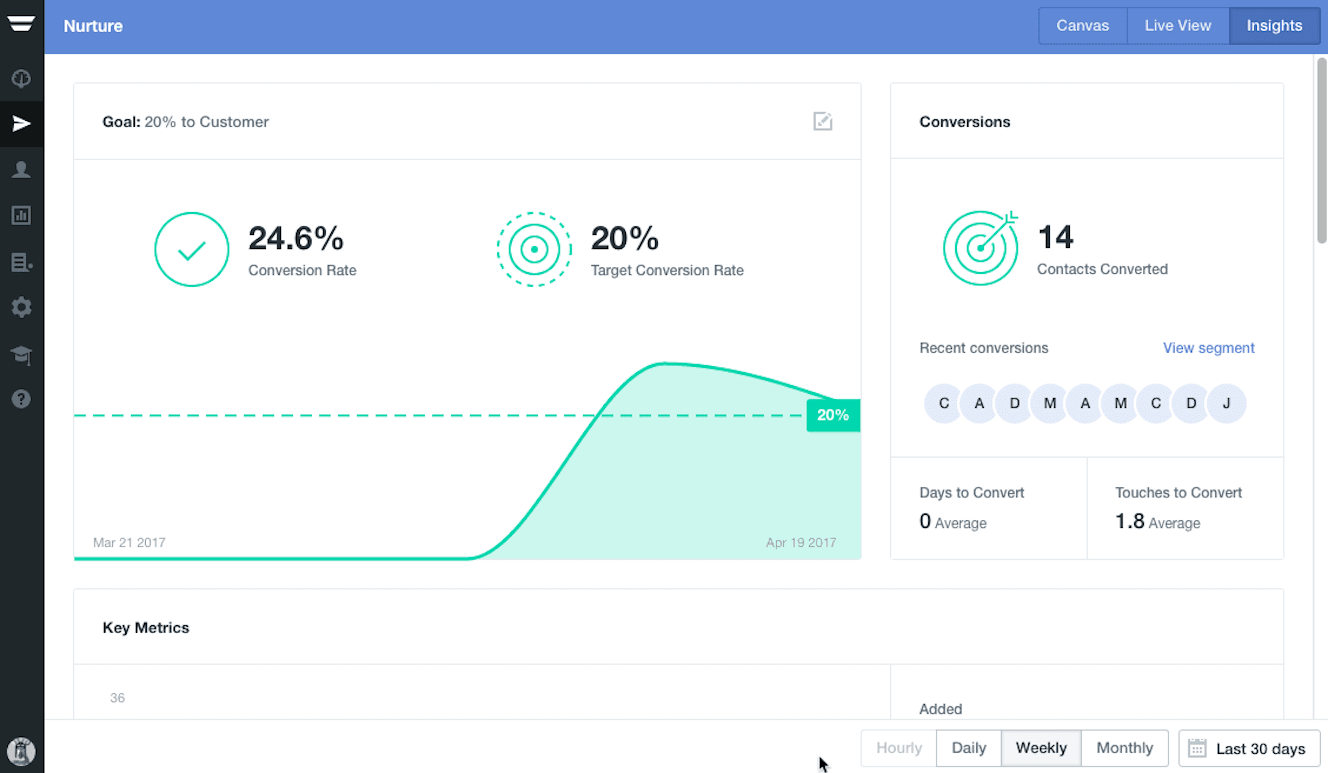Click the 36 axis value in Key Metrics
1328x773 pixels.
point(117,698)
